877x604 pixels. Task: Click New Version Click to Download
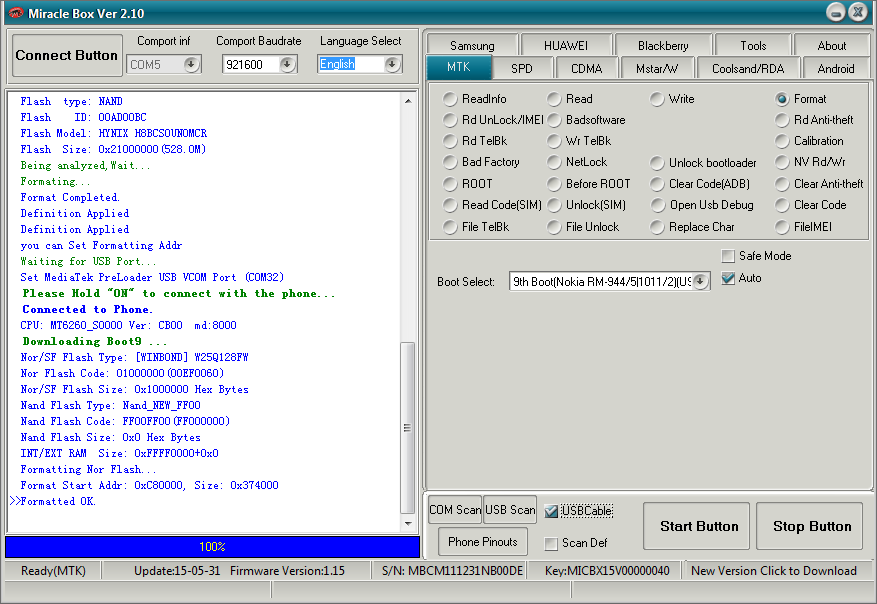click(774, 570)
